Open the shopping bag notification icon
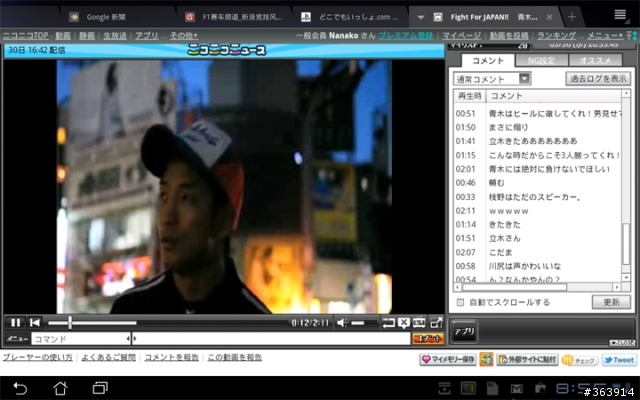The image size is (640, 400). coord(540,388)
